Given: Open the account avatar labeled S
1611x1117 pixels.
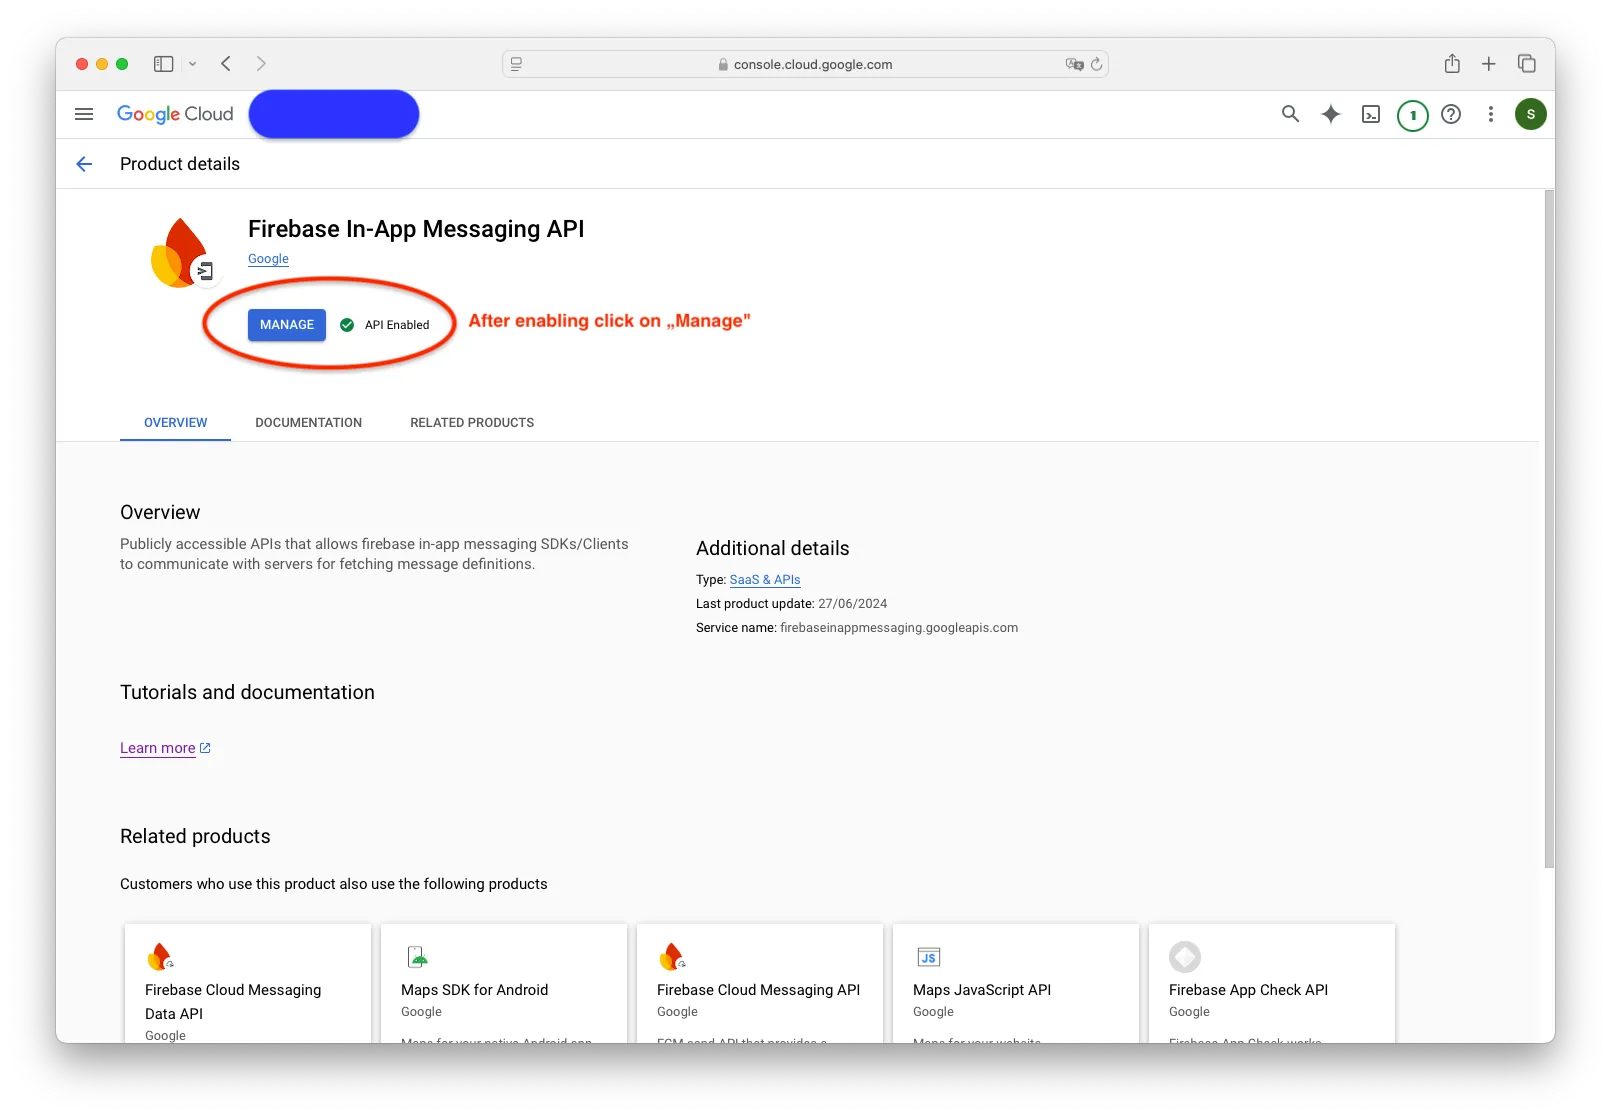Looking at the screenshot, I should tap(1530, 114).
